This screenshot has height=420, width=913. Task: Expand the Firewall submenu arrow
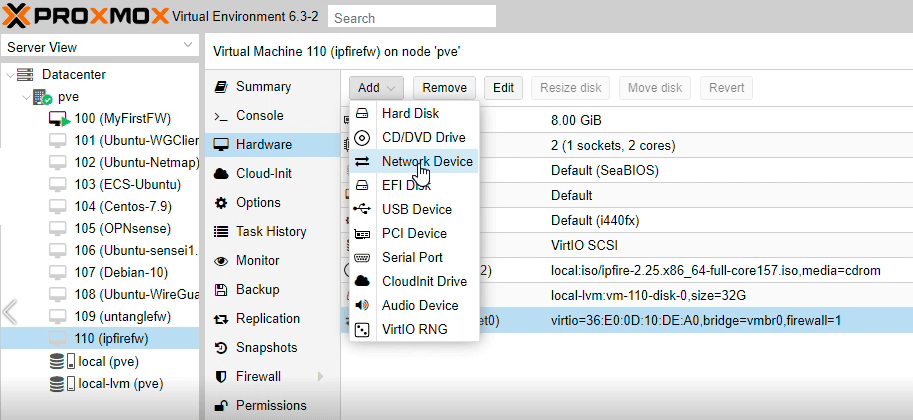click(320, 377)
